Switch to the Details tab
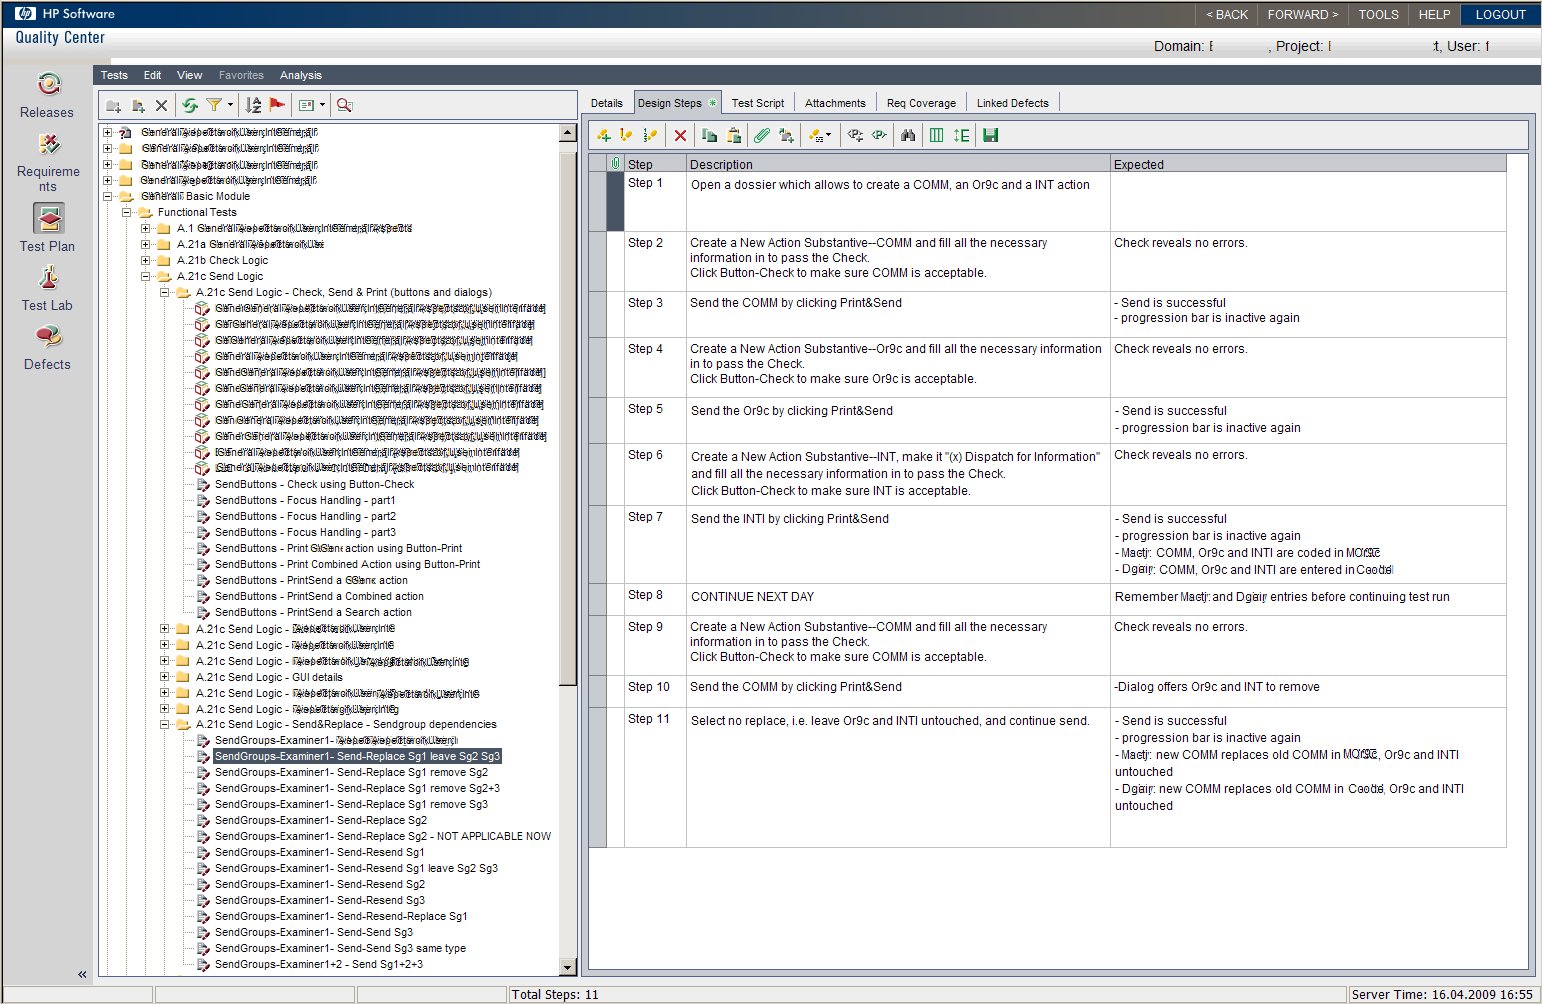The width and height of the screenshot is (1542, 1004). pos(606,103)
